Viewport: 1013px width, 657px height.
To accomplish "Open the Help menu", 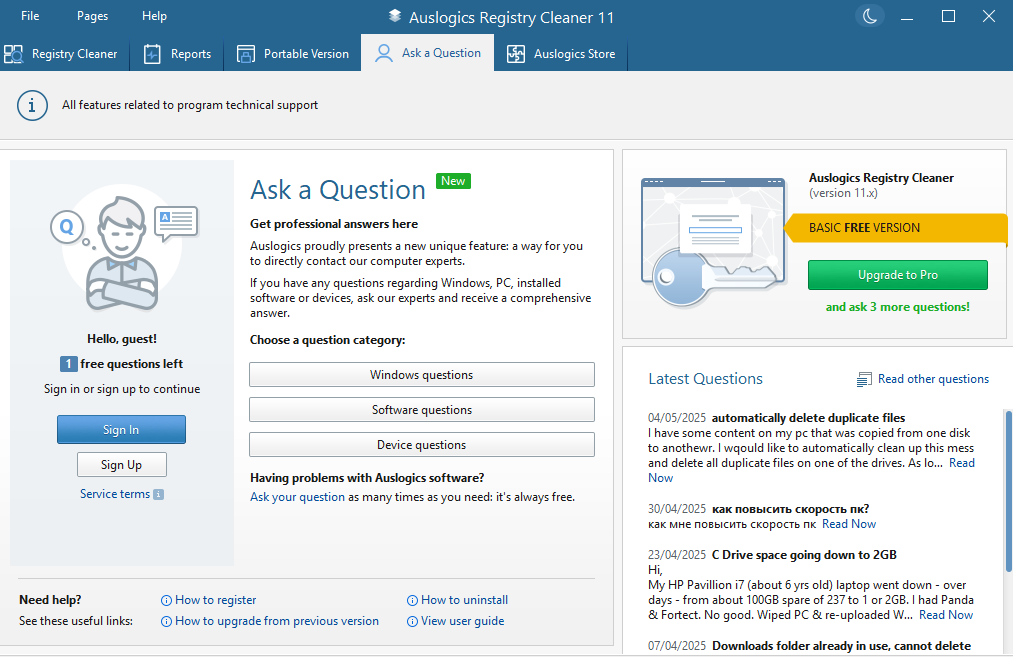I will point(154,16).
